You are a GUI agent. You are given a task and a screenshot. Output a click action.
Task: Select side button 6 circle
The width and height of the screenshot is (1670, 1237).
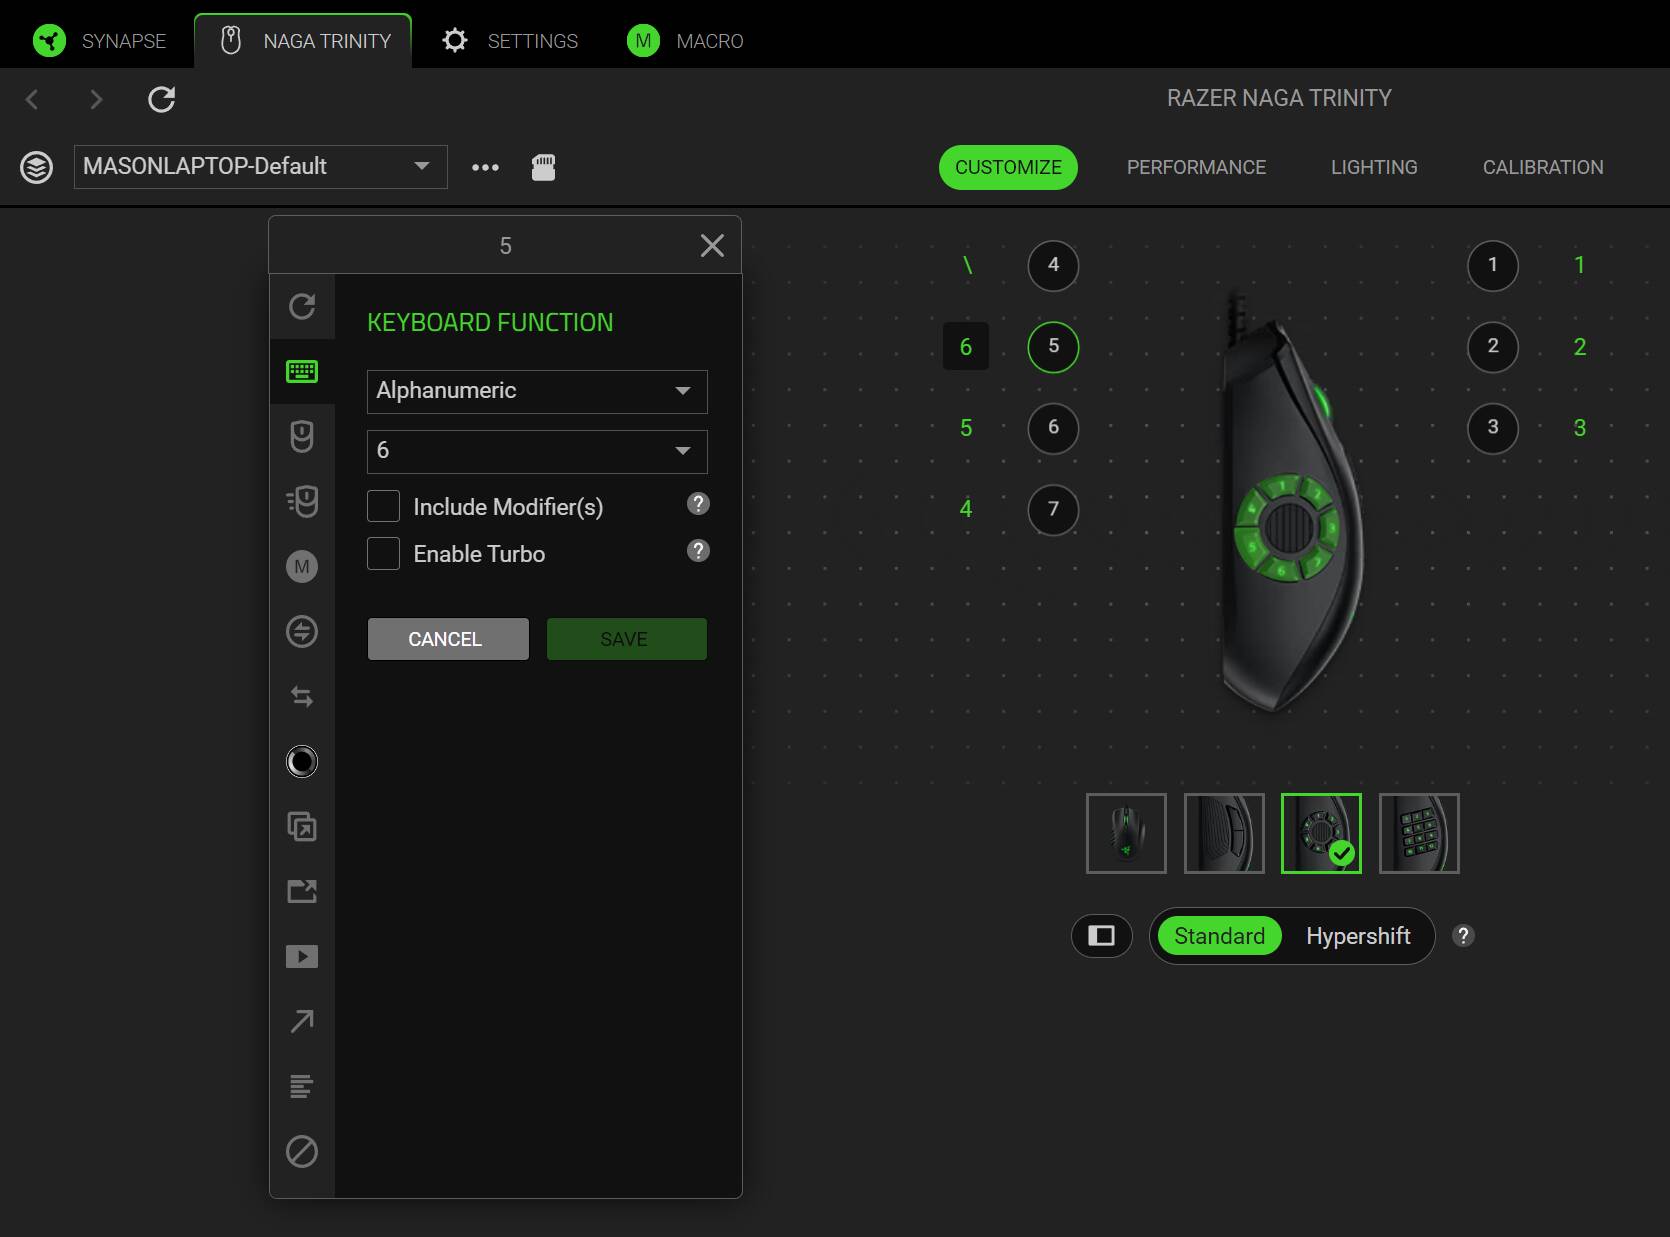1053,427
